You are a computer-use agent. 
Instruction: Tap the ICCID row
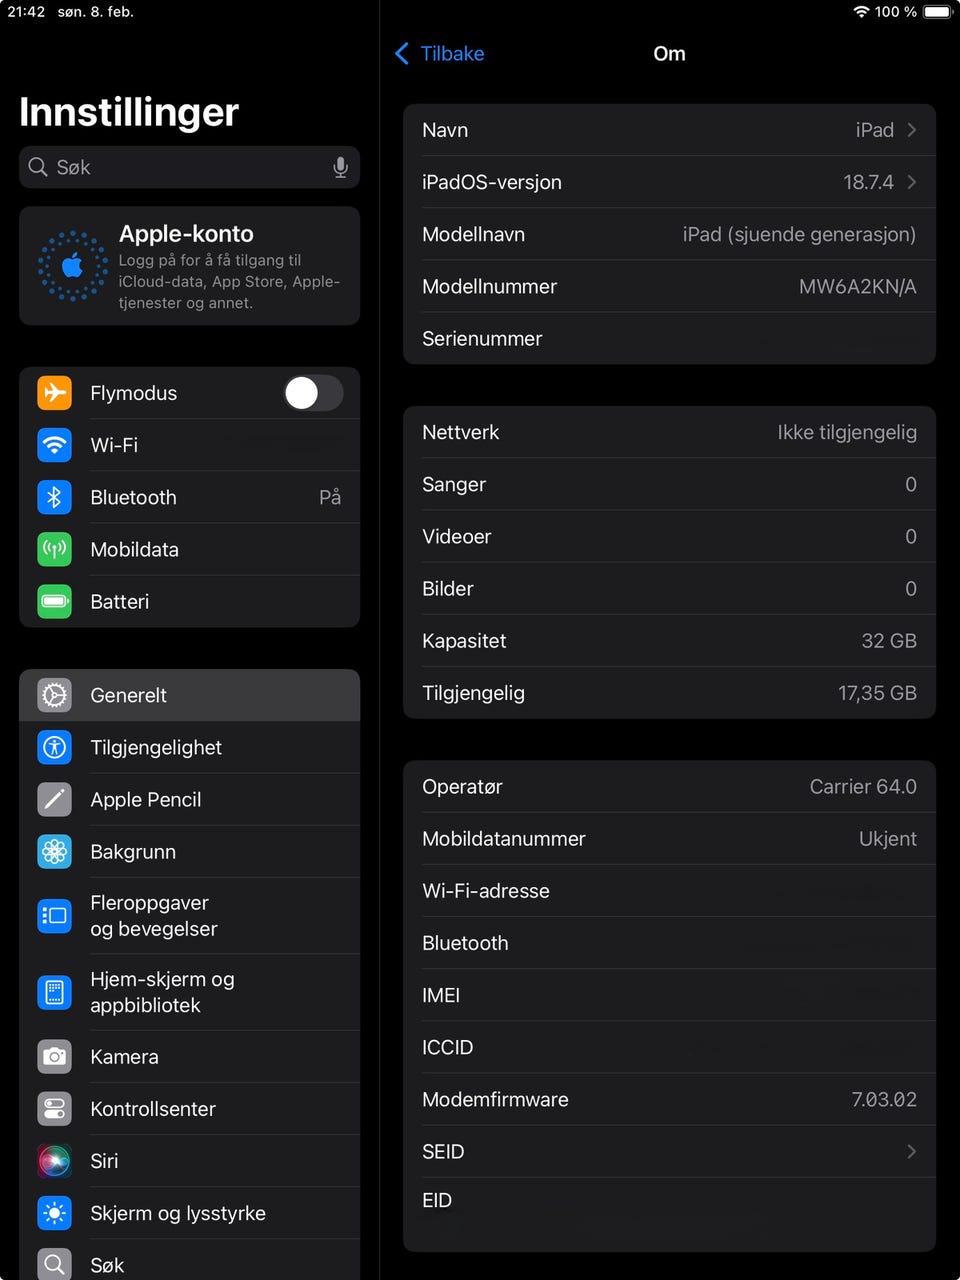pos(669,1046)
